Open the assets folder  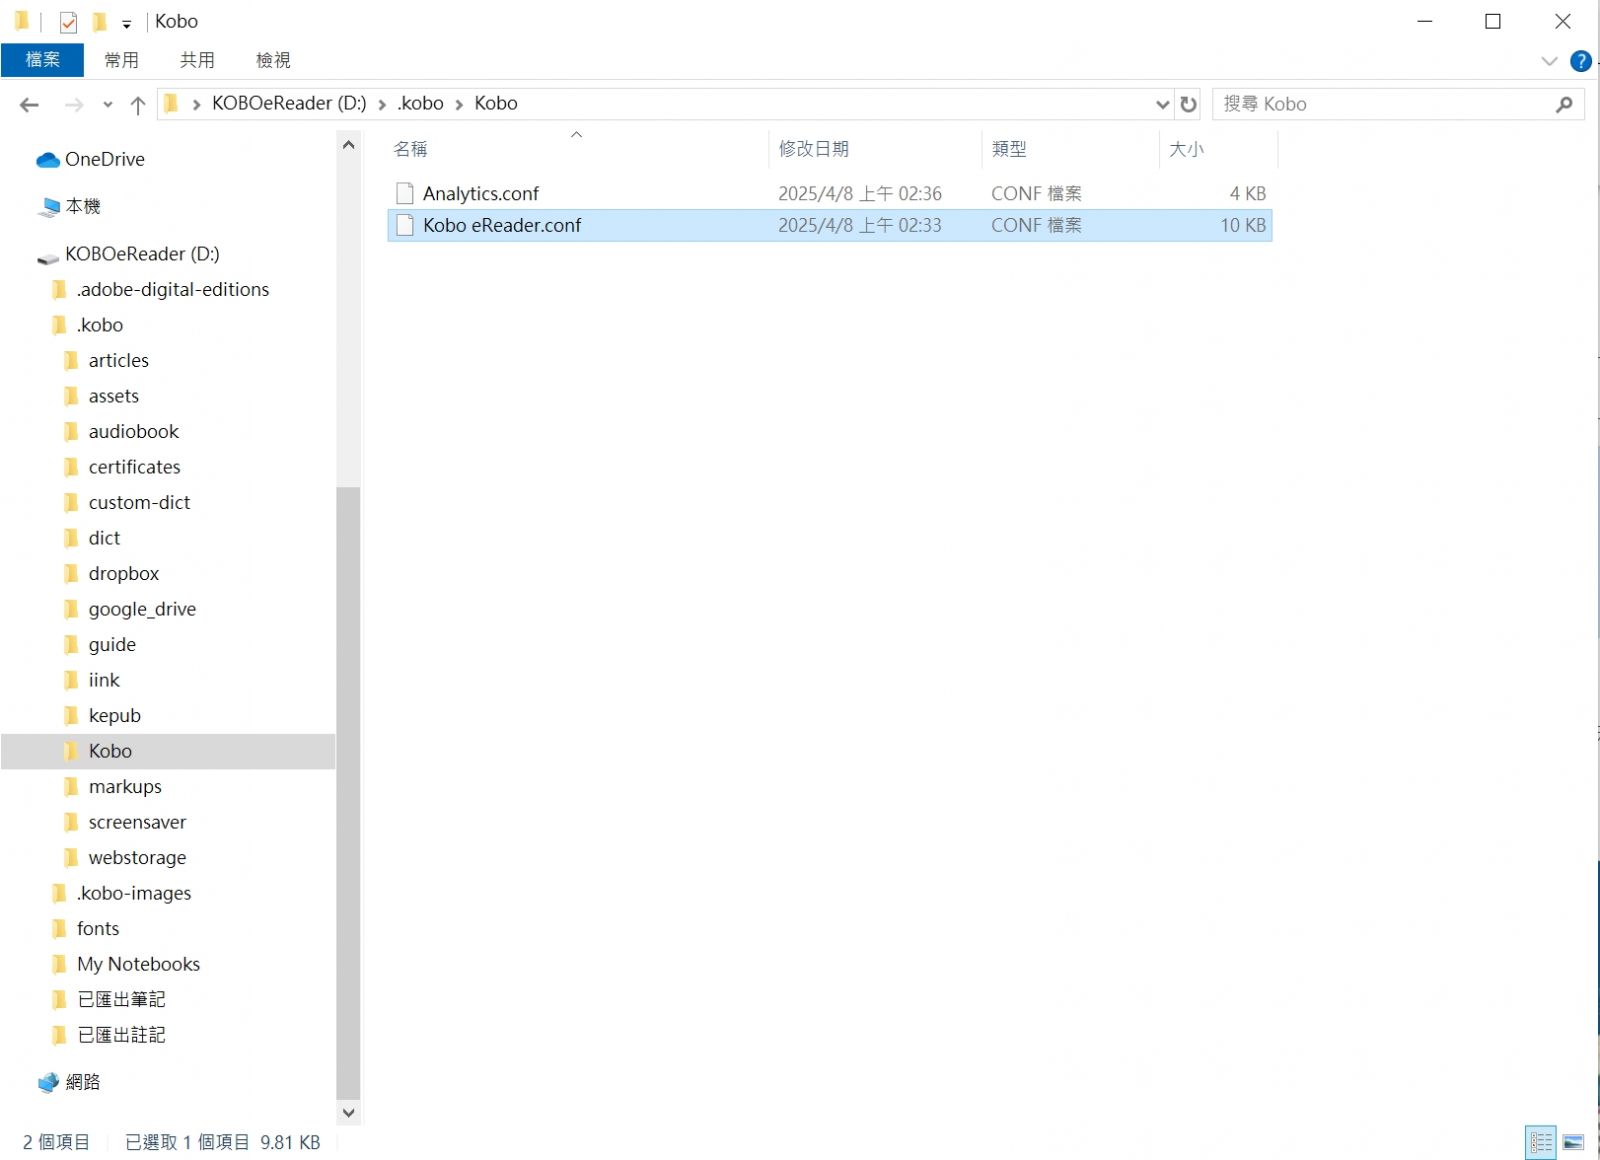coord(113,396)
